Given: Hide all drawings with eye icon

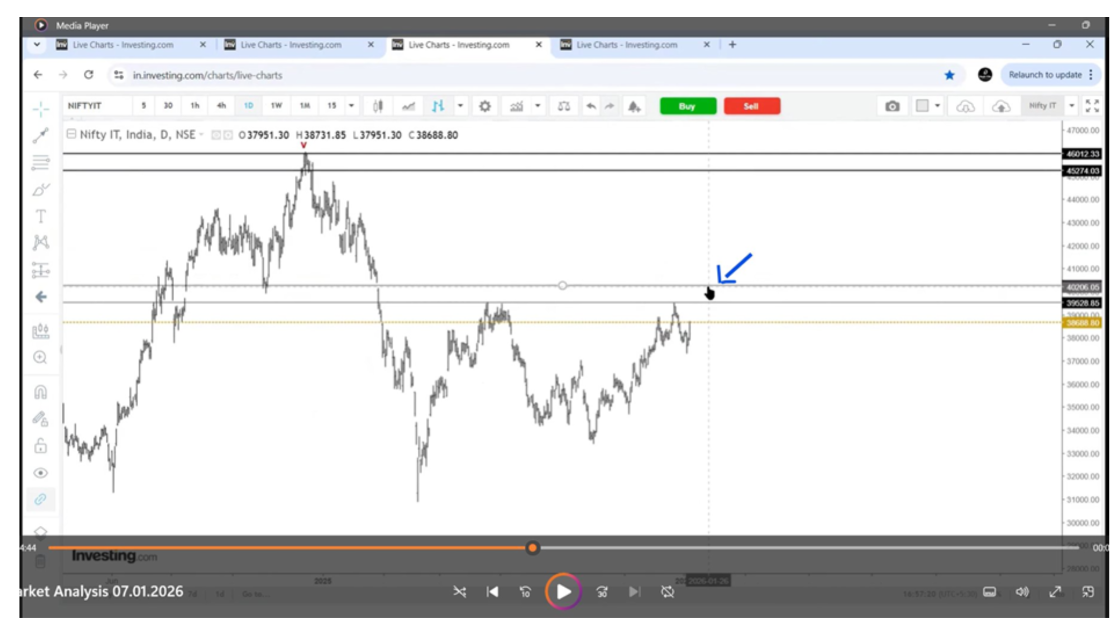Looking at the screenshot, I should click(x=40, y=472).
